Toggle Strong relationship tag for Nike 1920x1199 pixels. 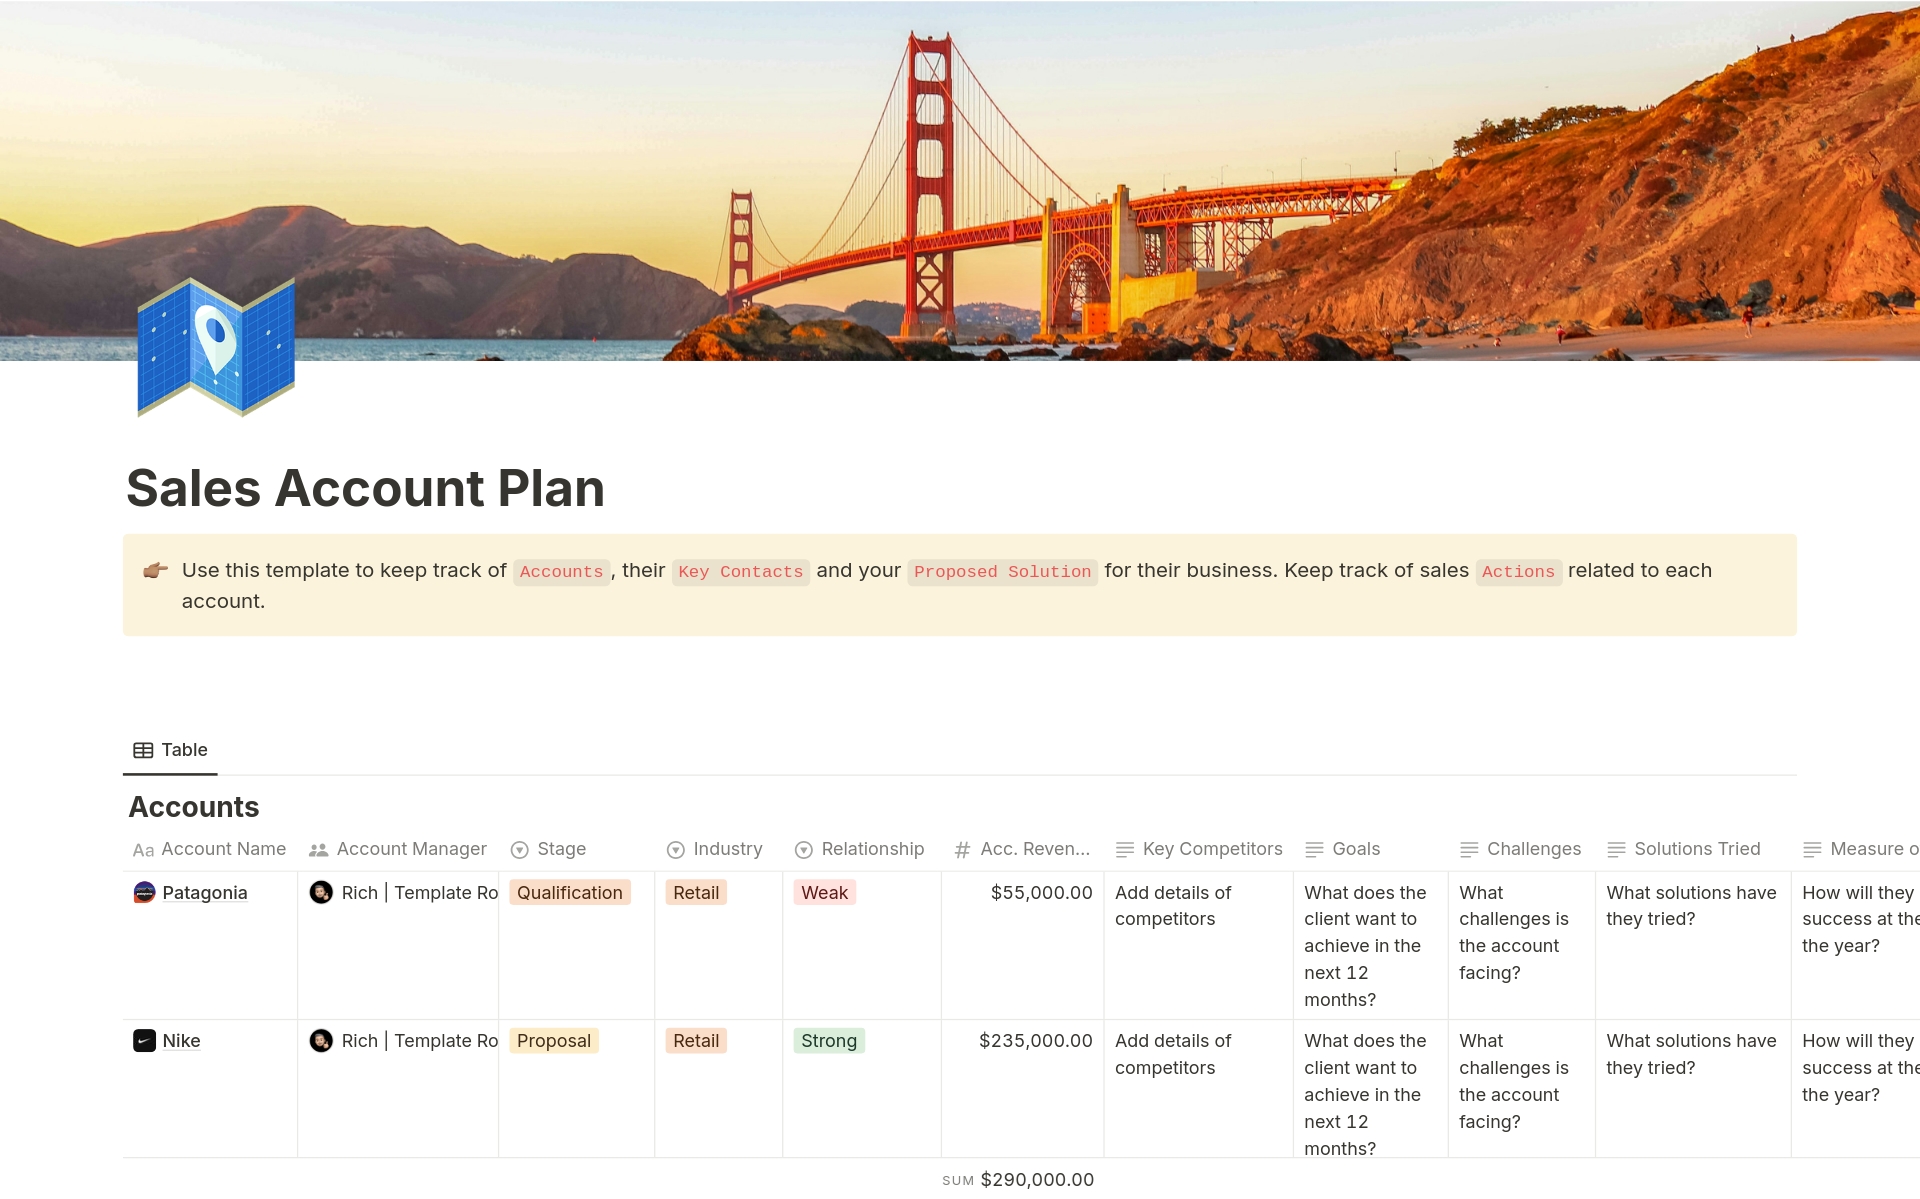827,1039
